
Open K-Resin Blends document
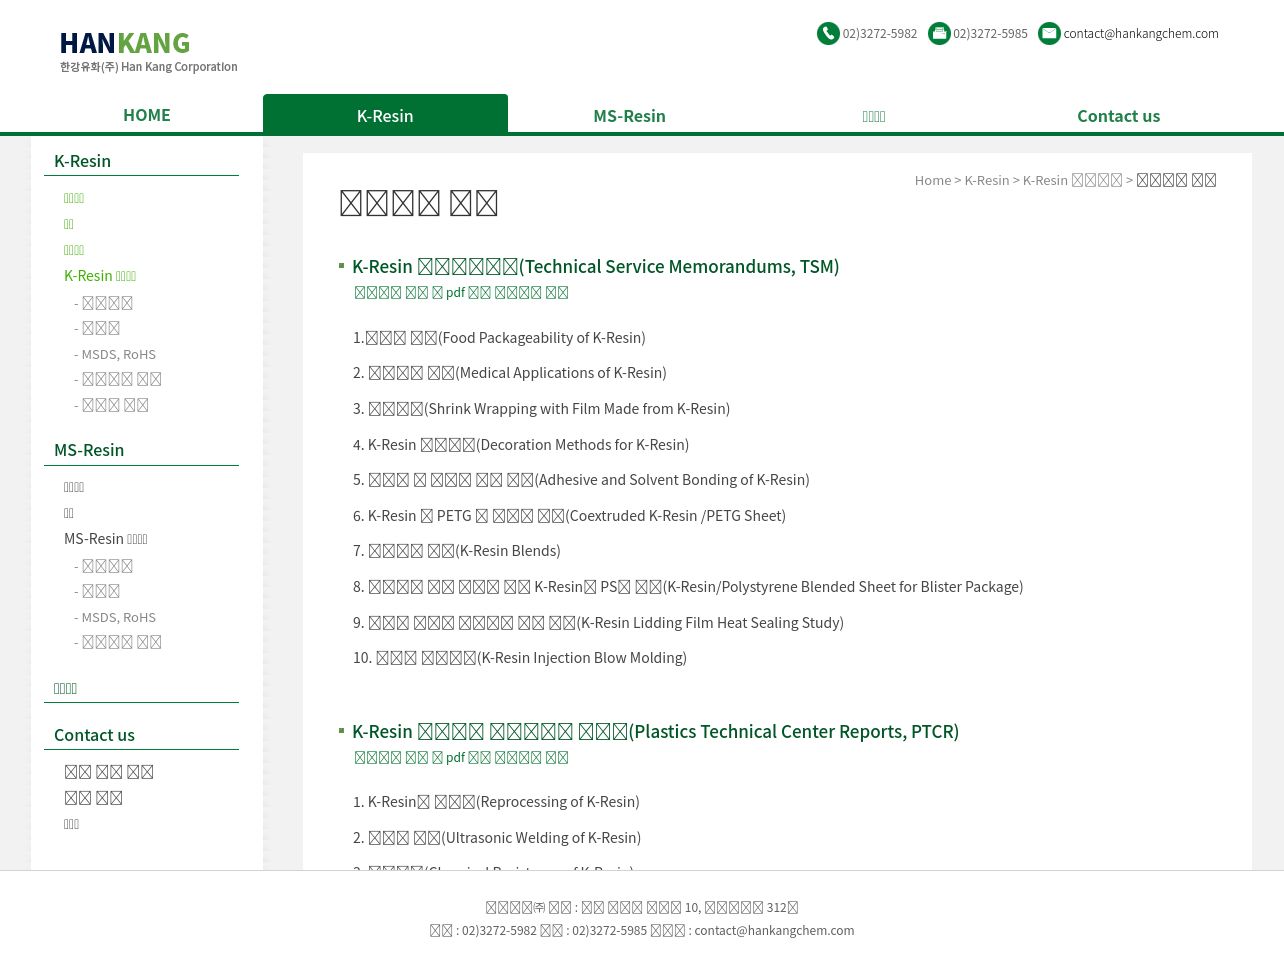coord(457,551)
